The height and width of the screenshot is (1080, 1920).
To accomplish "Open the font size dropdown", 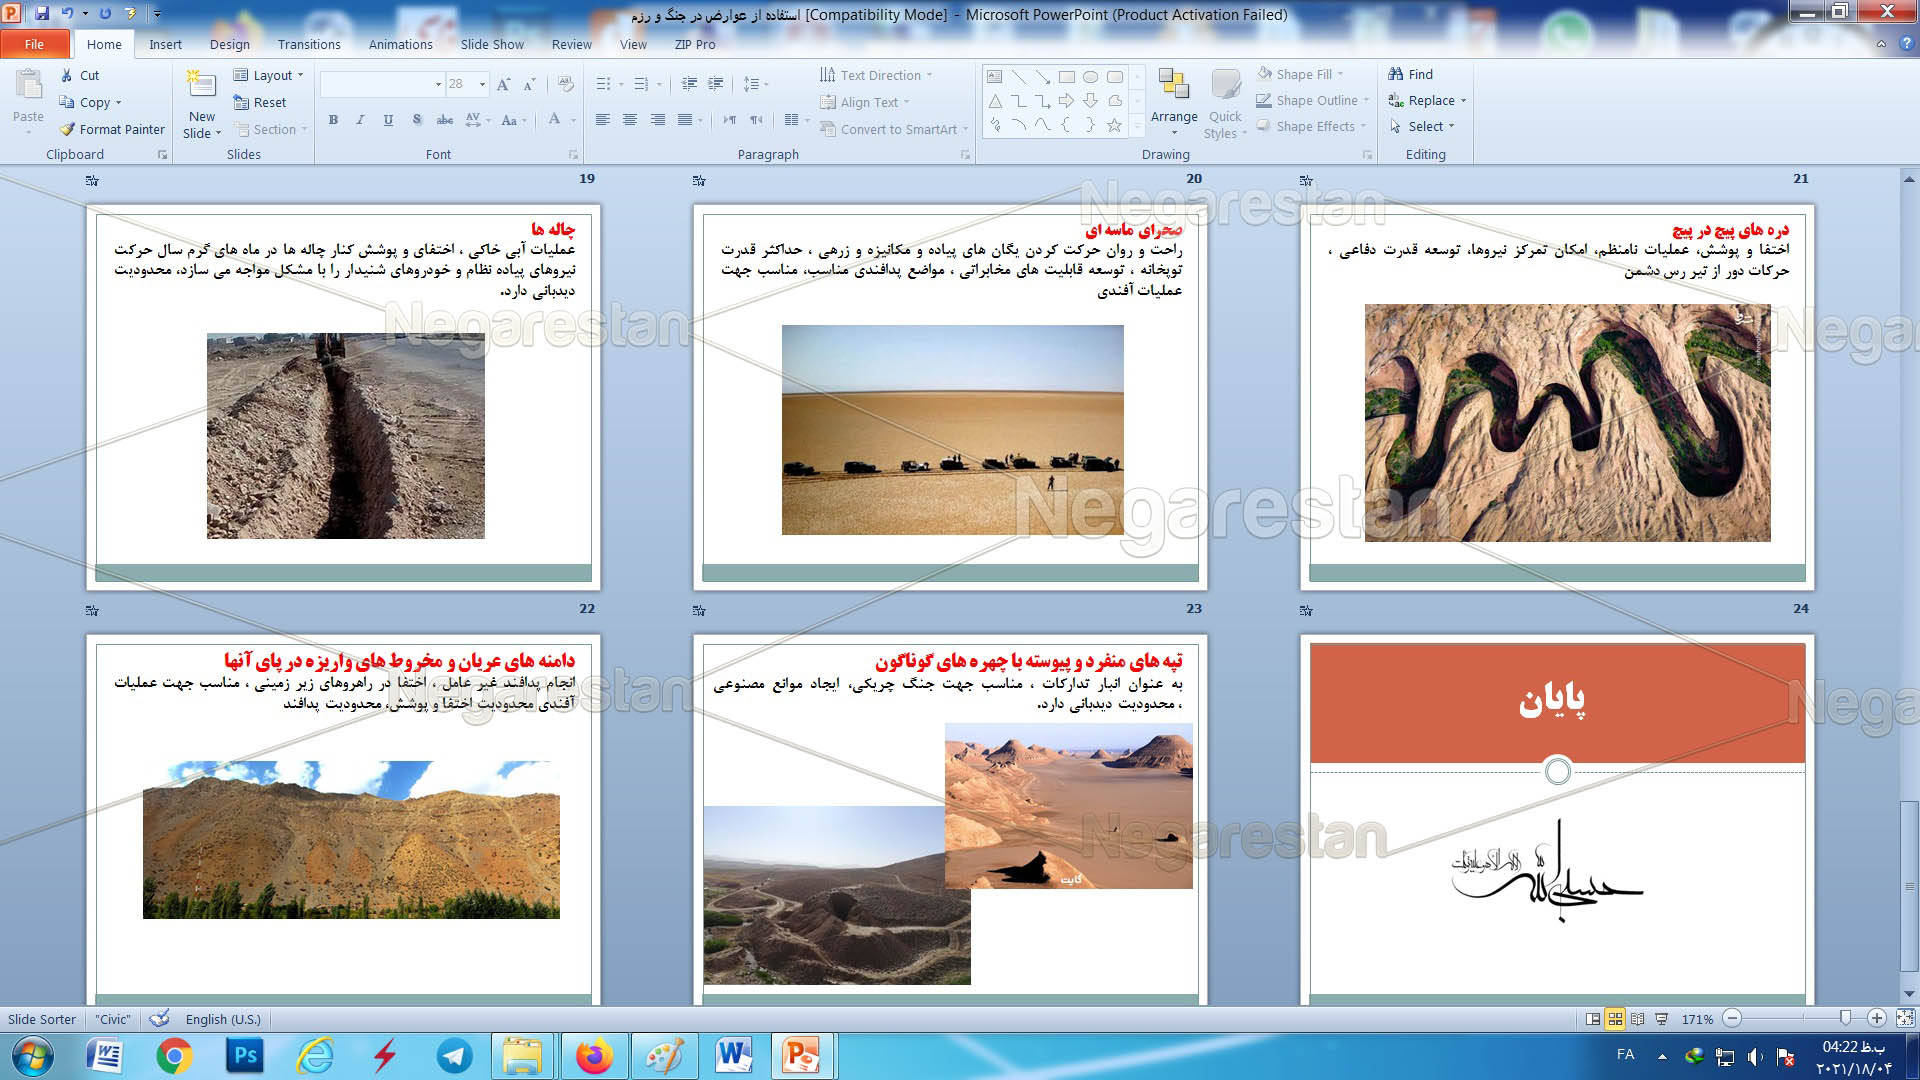I will pyautogui.click(x=482, y=84).
